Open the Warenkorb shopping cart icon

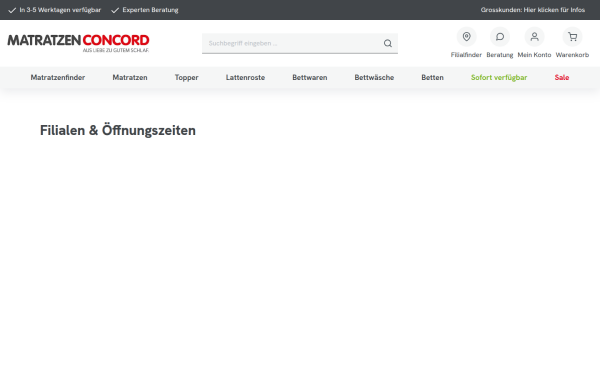572,37
